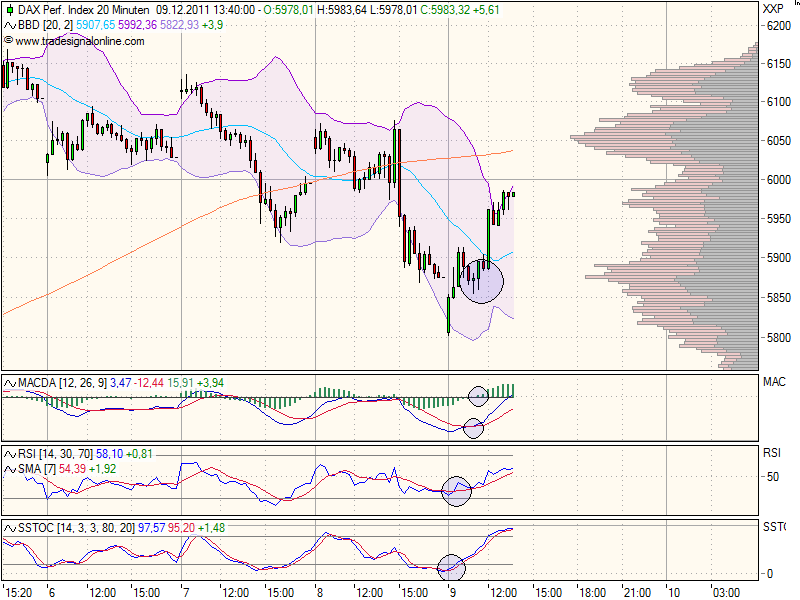Click the +3,94 value in MACDA legend

(210, 383)
